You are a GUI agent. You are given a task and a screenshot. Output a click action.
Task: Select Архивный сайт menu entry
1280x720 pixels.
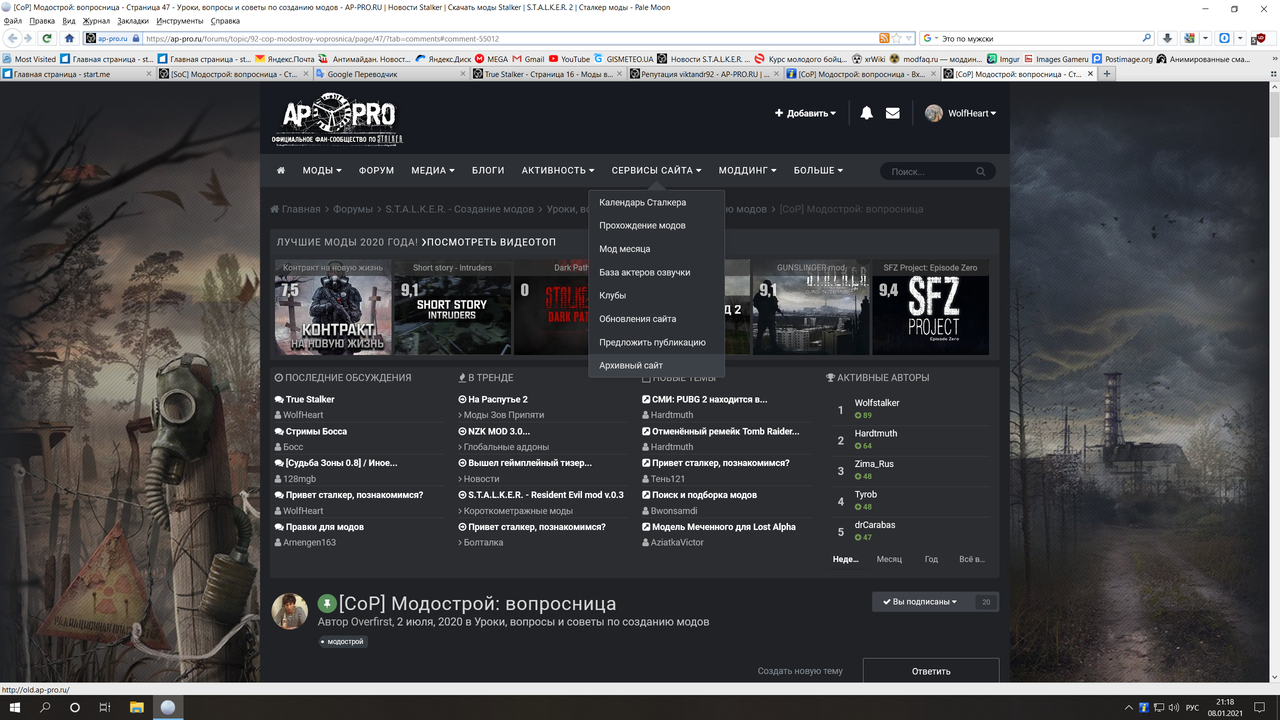(x=656, y=366)
